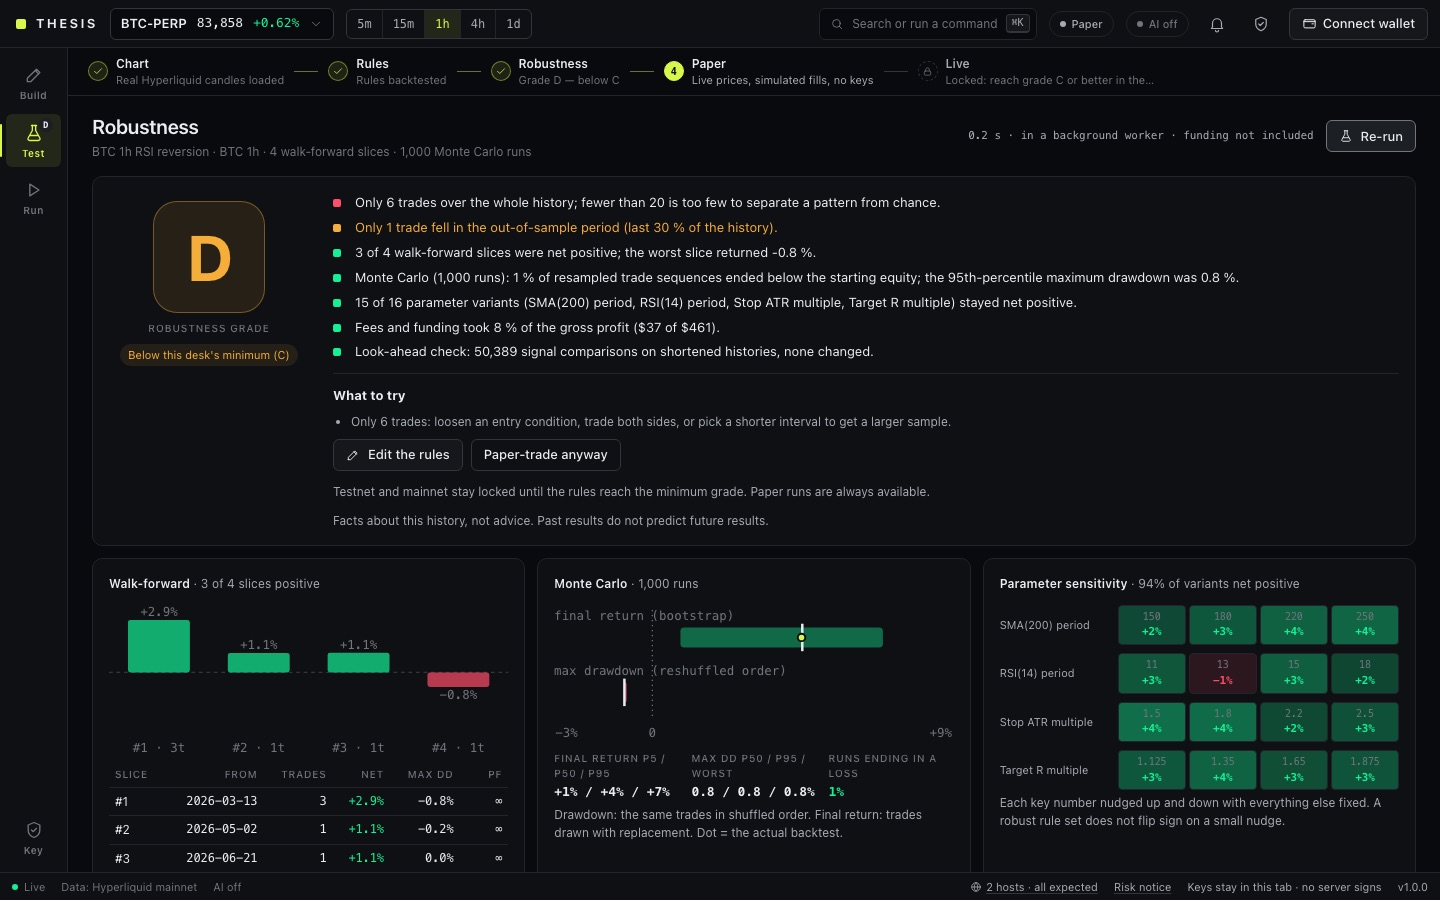
Task: Open the BTC-PERP market dropdown
Action: 221,24
